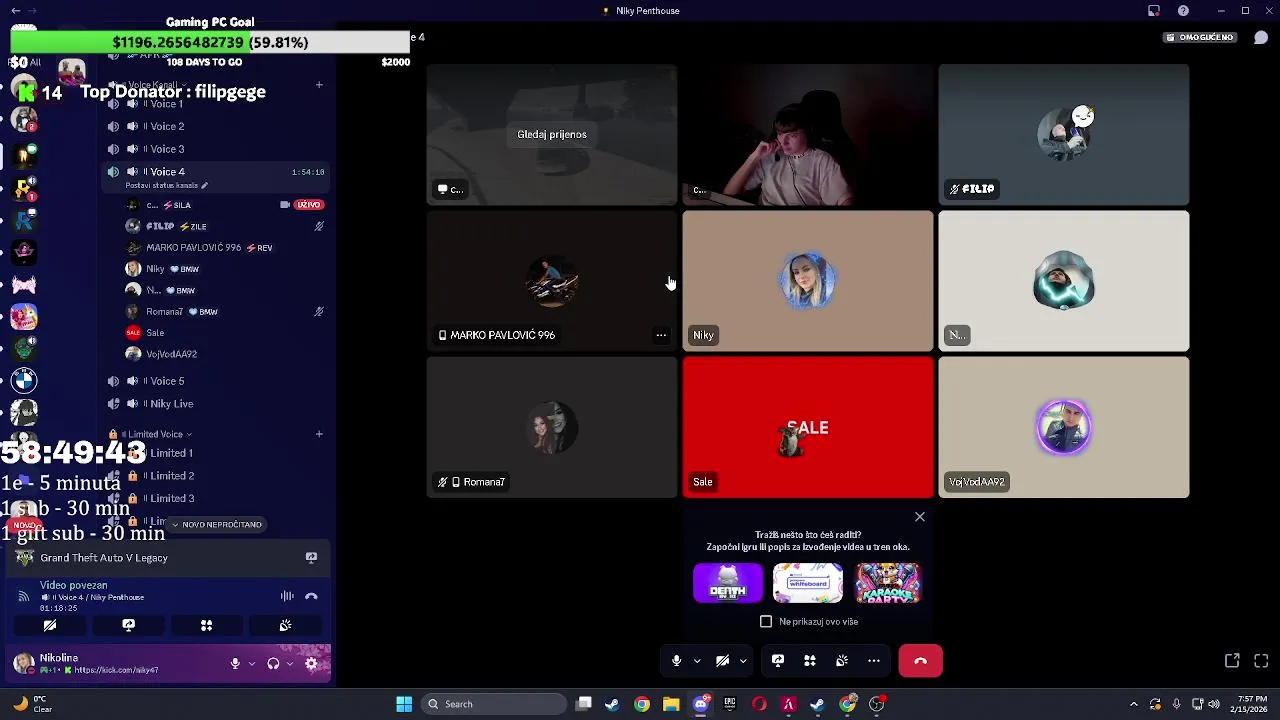Click taskbar Search box

[494, 704]
